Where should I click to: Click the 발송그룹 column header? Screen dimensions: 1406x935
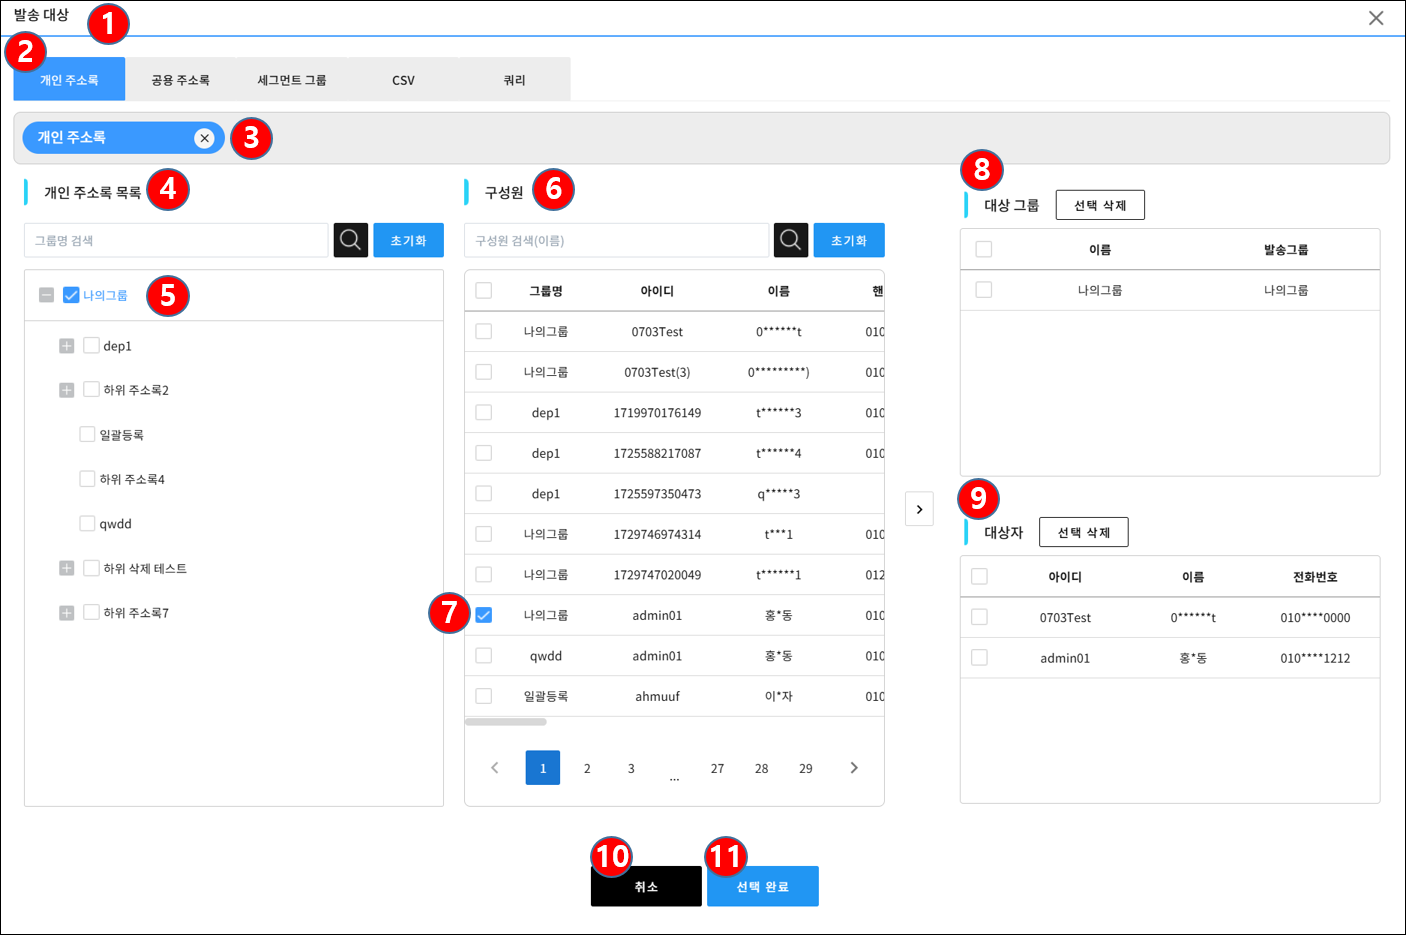click(x=1286, y=250)
